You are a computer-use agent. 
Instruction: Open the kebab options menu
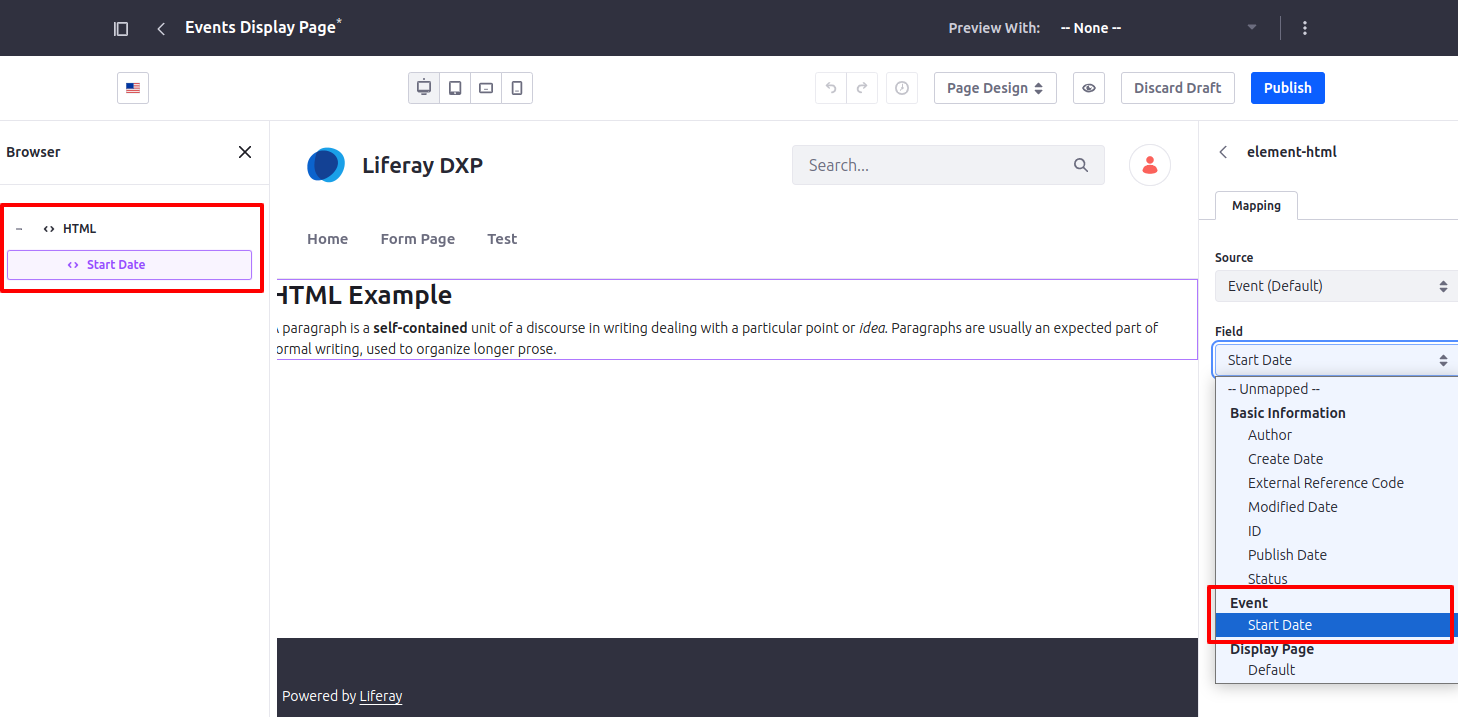[1305, 28]
